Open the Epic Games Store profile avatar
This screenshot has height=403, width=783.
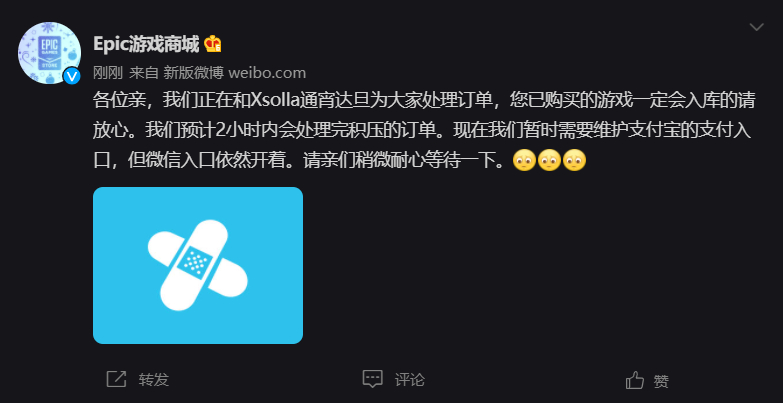pos(49,53)
